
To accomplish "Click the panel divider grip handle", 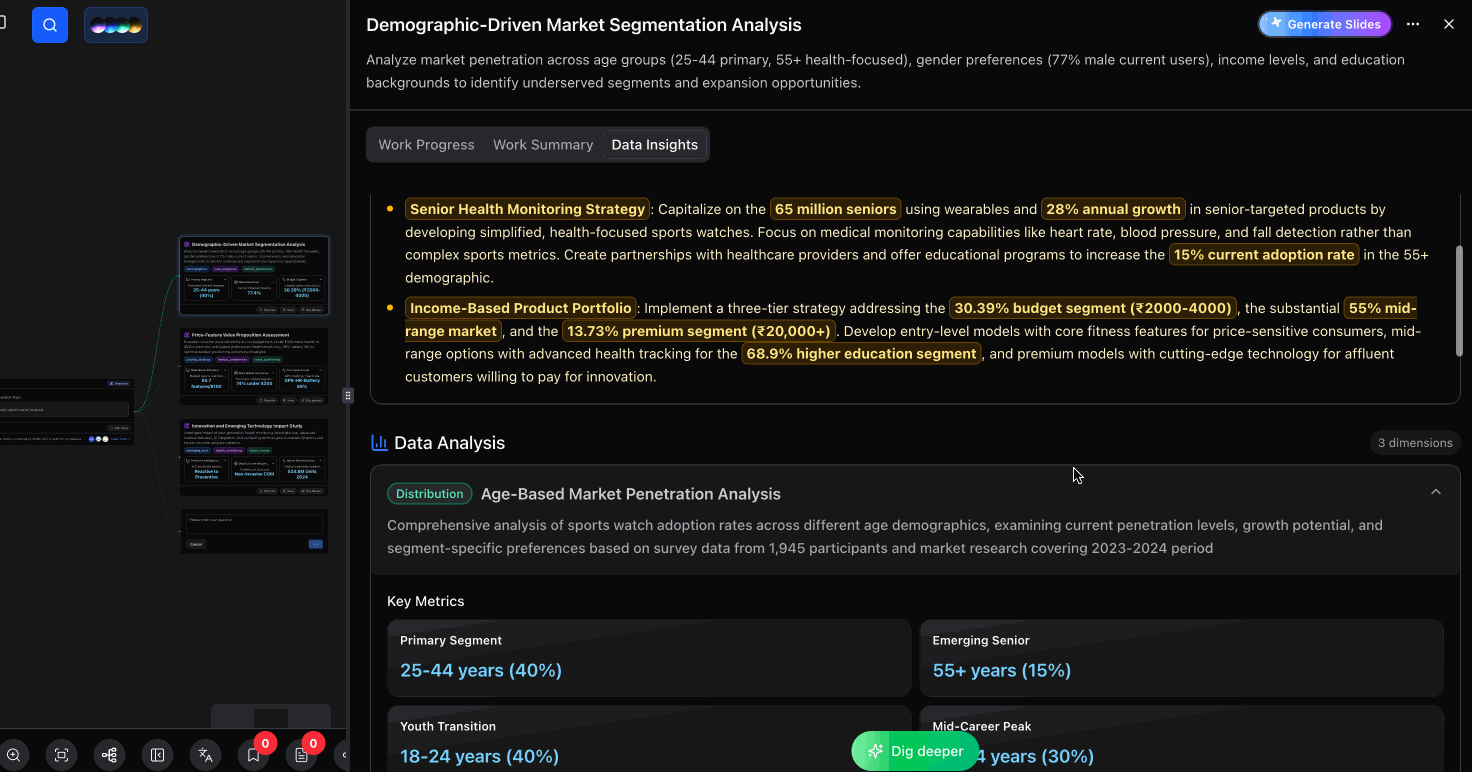I will coord(348,395).
